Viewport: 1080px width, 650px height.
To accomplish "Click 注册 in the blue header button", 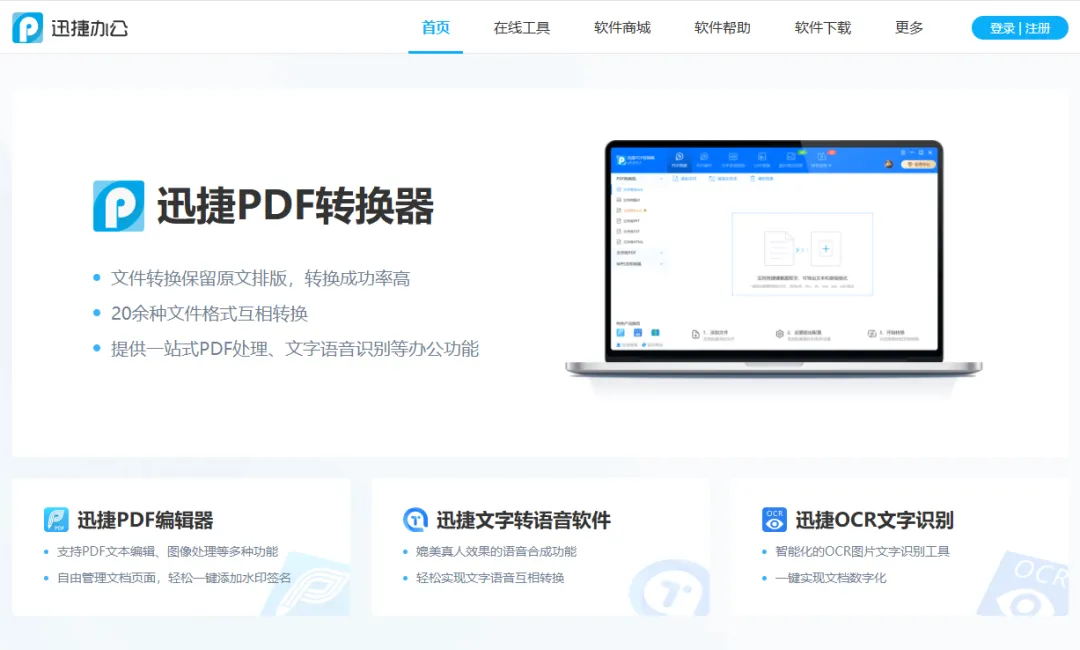I will (x=1037, y=28).
